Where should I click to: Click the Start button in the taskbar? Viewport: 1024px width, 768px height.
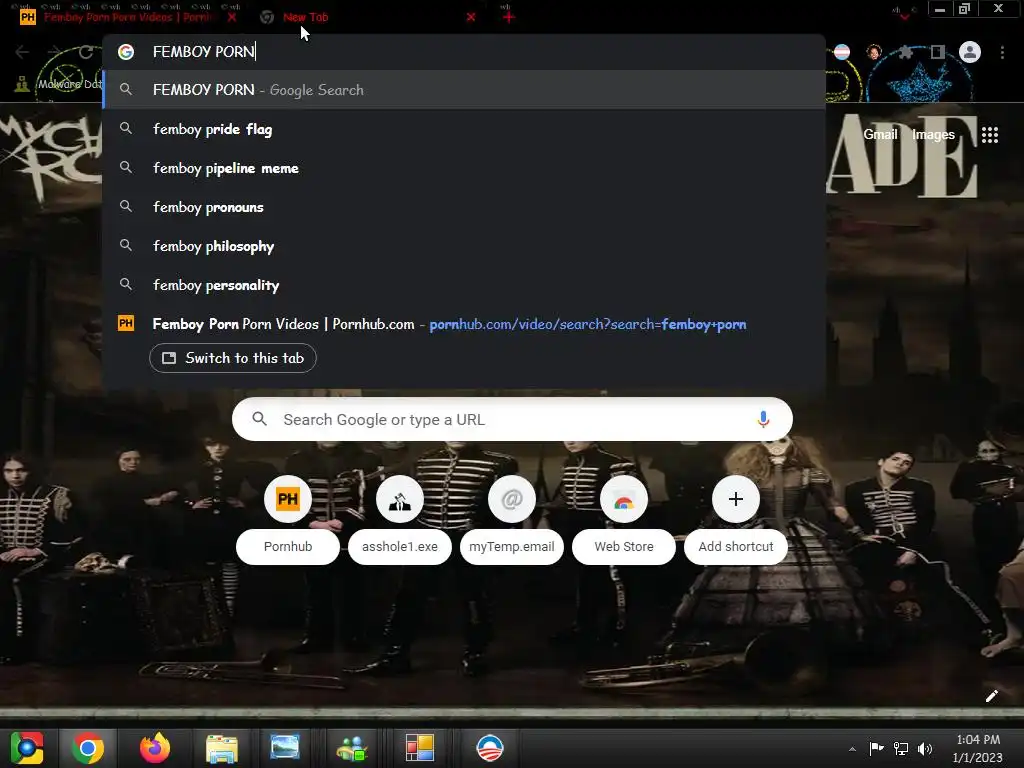(27, 748)
